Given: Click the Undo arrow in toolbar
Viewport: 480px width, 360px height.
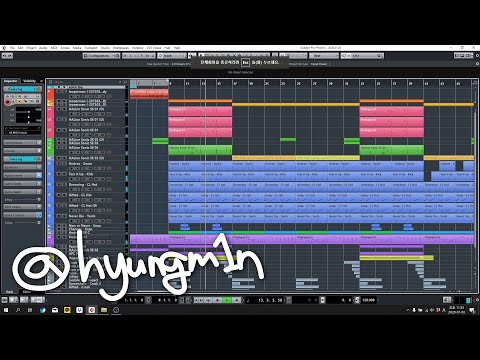Looking at the screenshot, I should tap(5, 56).
